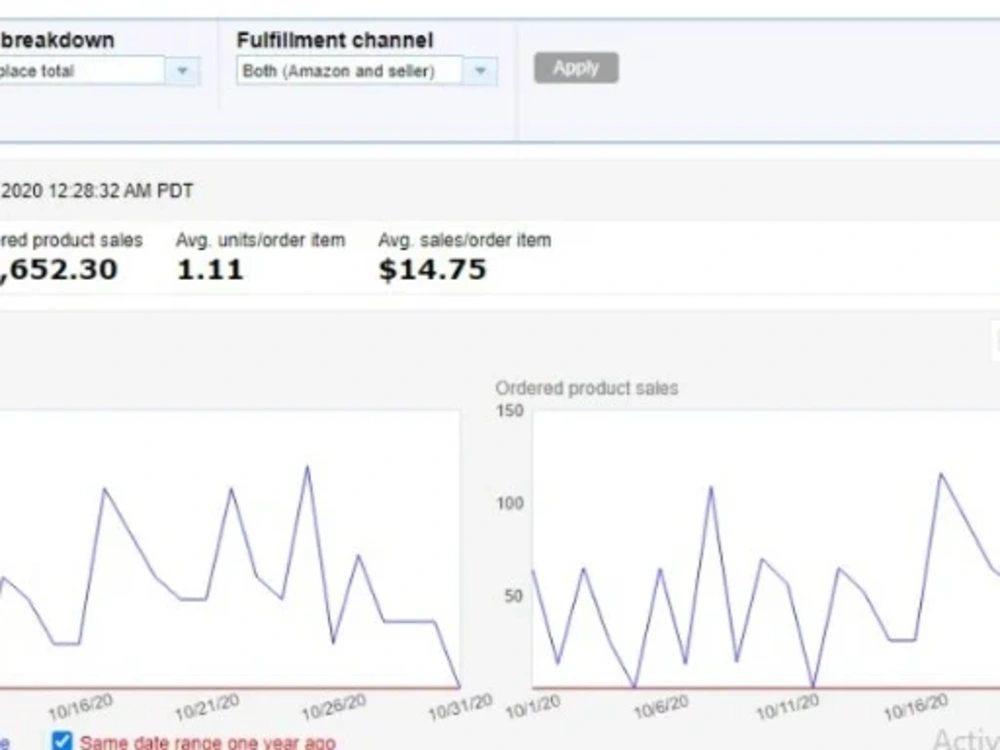Click the 1.11 avg units value
The image size is (1000, 750).
click(x=210, y=269)
